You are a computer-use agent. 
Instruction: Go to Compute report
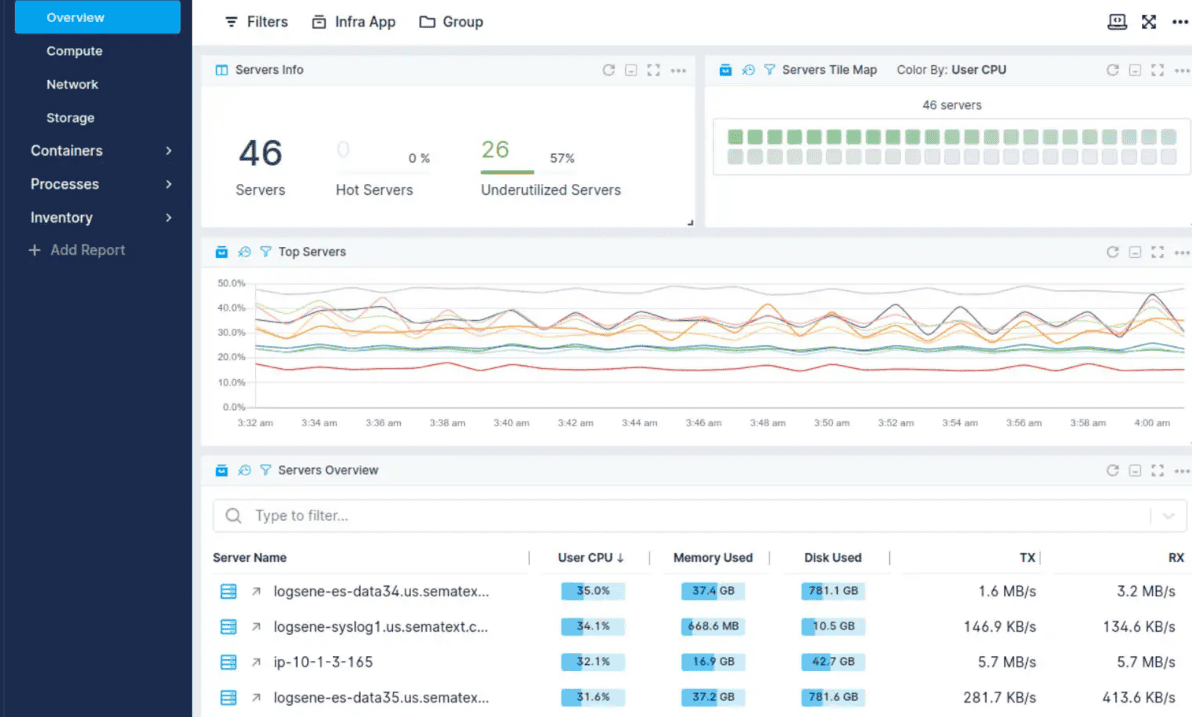[74, 51]
